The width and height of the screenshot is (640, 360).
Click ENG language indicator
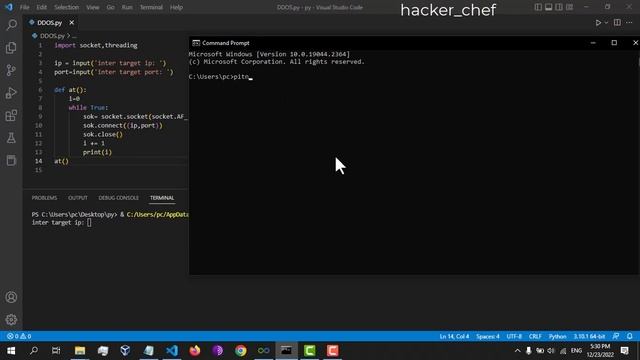click(576, 351)
